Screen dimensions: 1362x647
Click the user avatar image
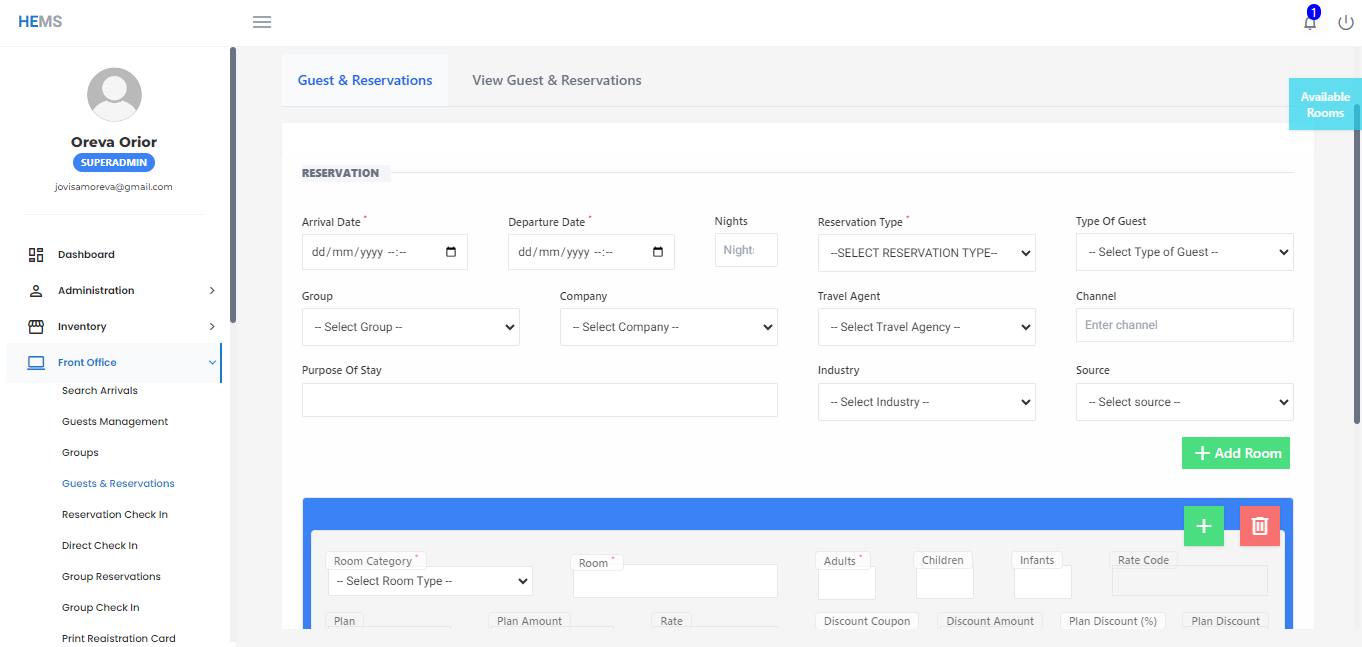pos(114,95)
